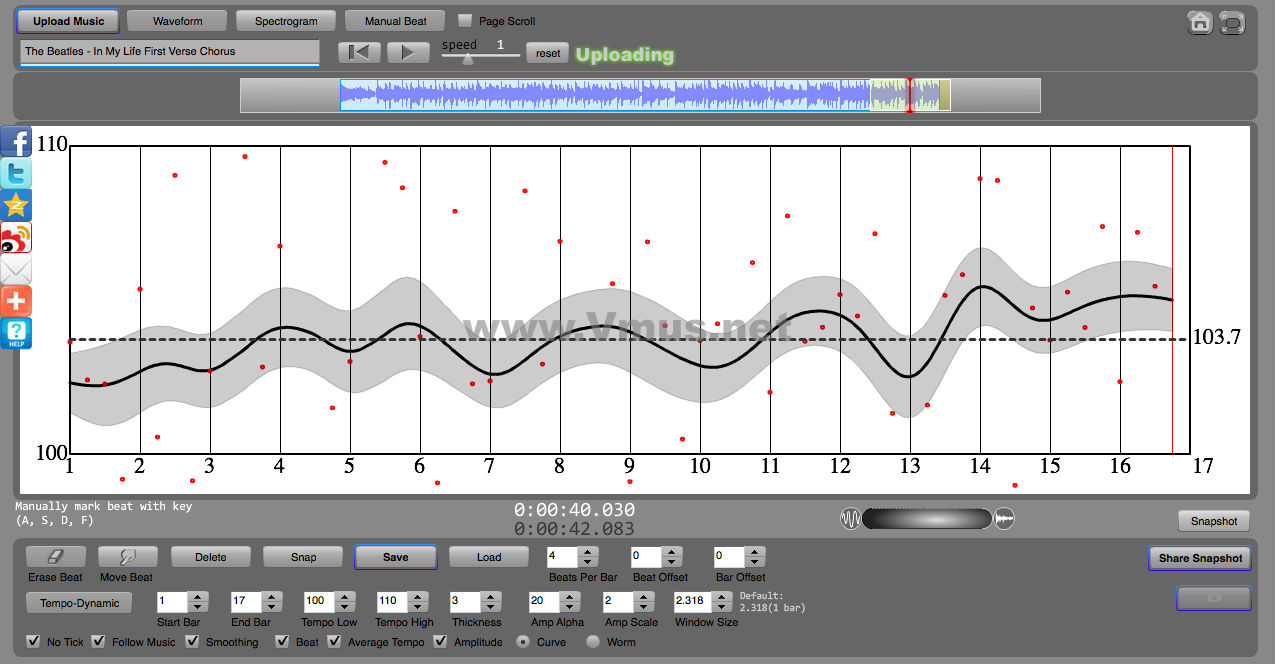Click the Weibo share icon
Screen dimensions: 1275x664
[16, 237]
